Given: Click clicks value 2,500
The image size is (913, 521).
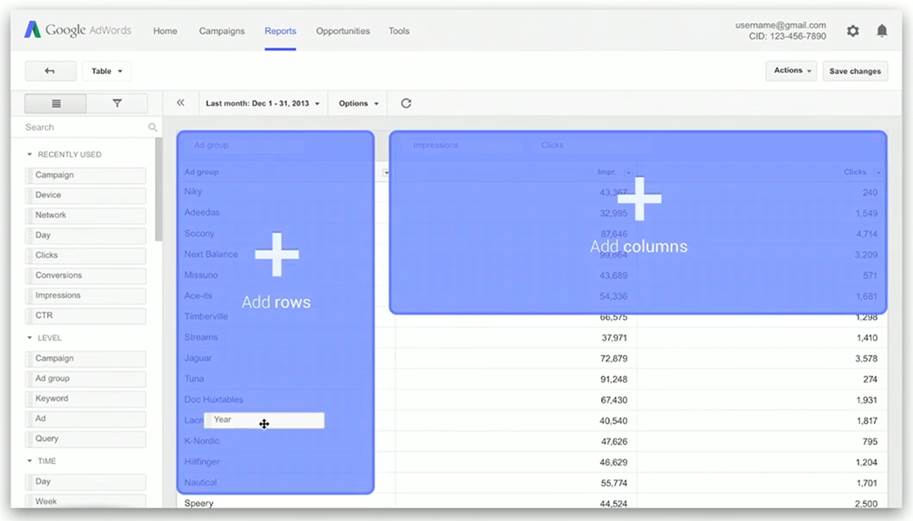Looking at the screenshot, I should [x=866, y=504].
